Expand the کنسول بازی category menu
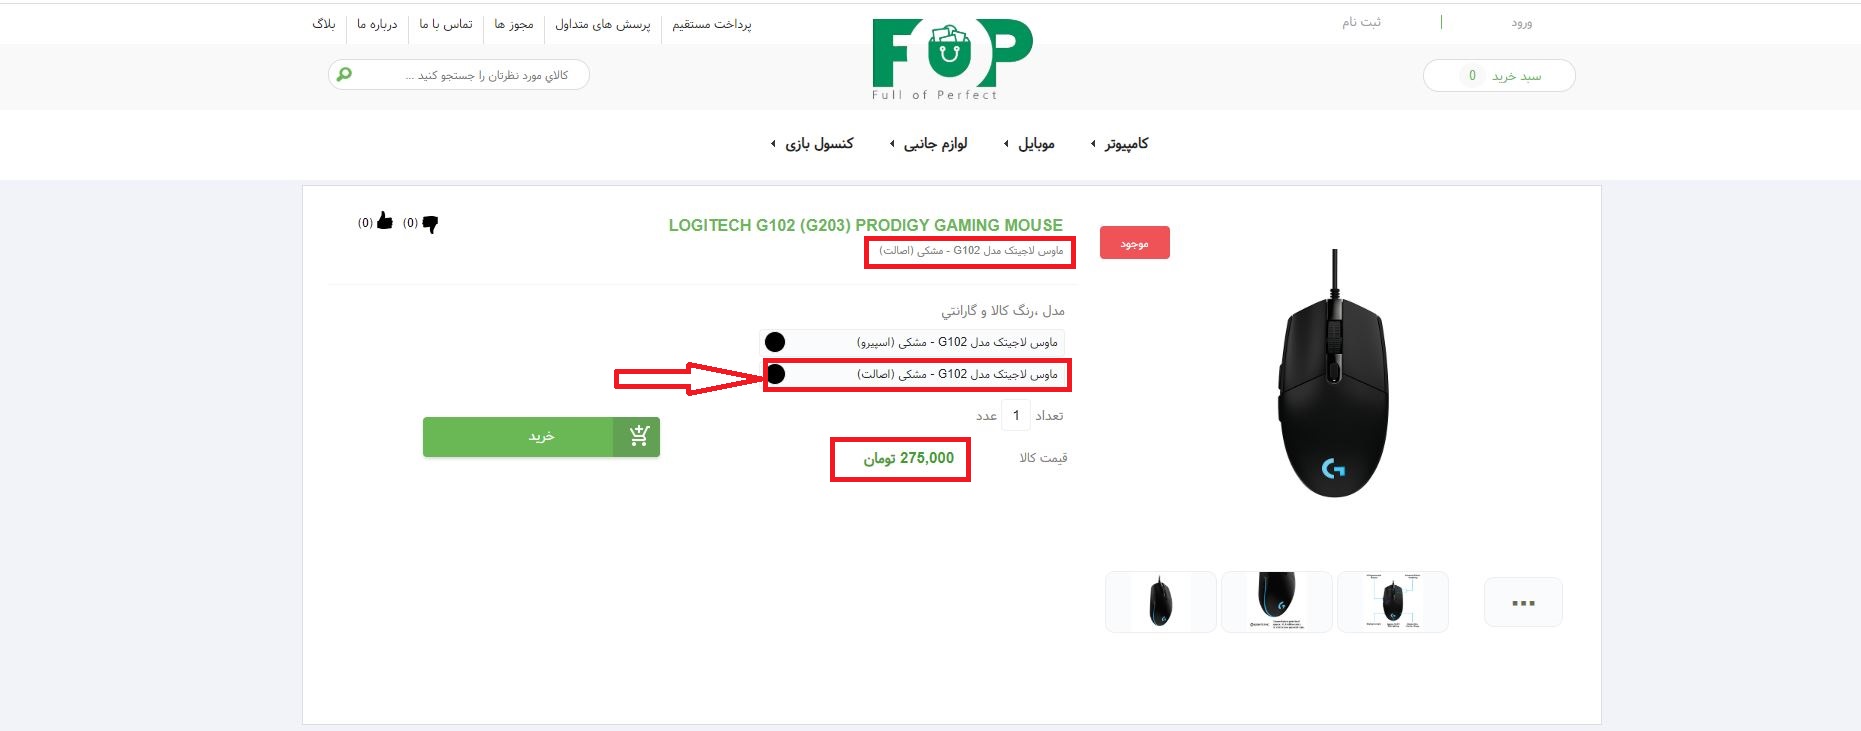1861x731 pixels. 811,144
